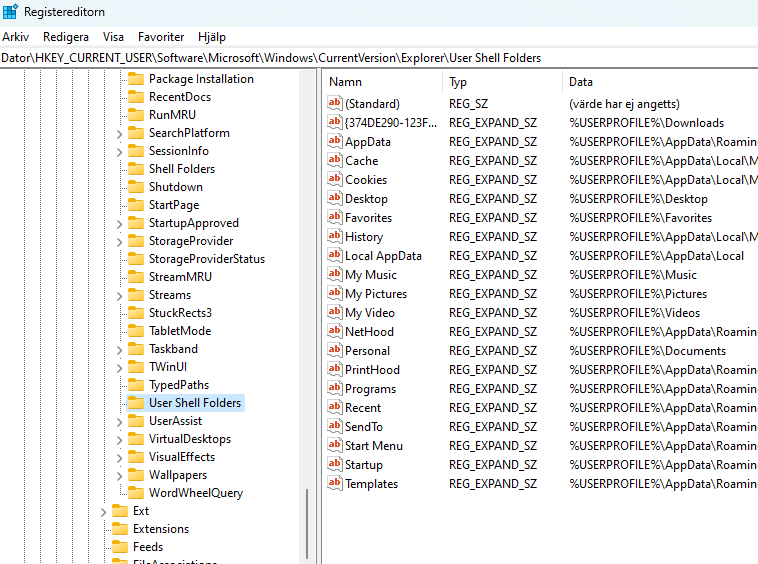Select the StartPage folder icon

pos(136,205)
